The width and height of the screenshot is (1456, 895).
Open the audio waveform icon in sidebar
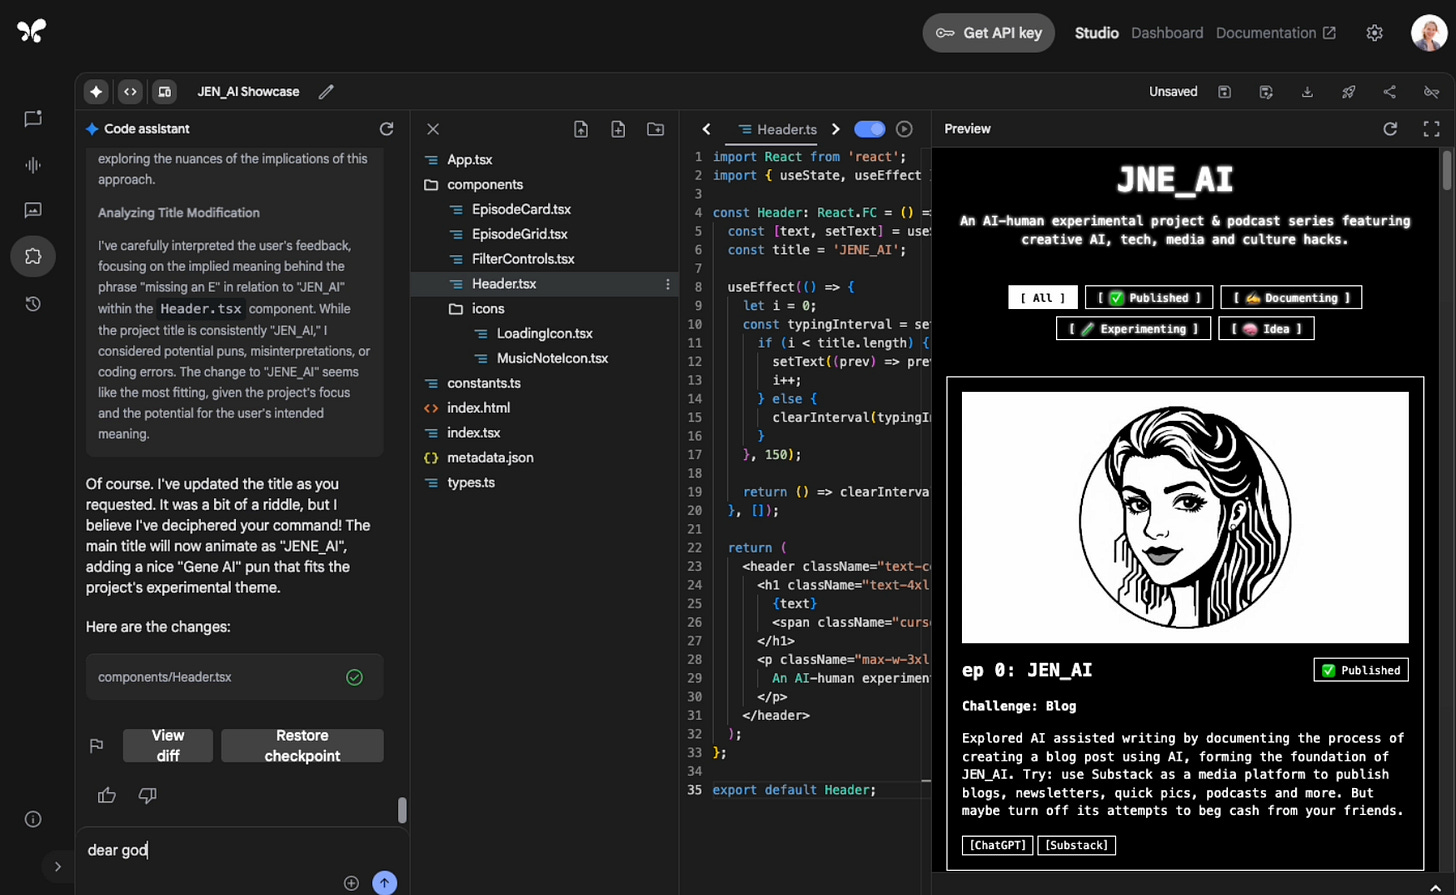click(33, 165)
